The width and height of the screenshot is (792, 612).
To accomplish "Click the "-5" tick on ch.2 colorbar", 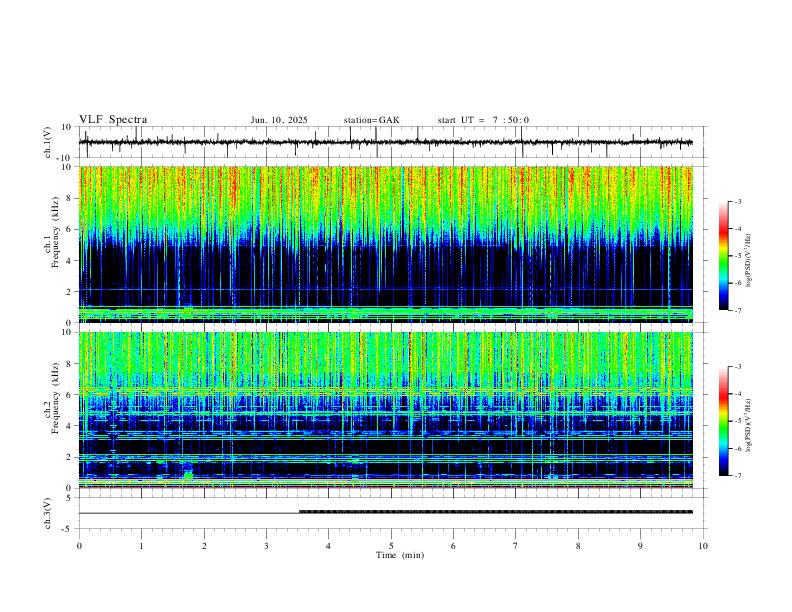I will [738, 421].
